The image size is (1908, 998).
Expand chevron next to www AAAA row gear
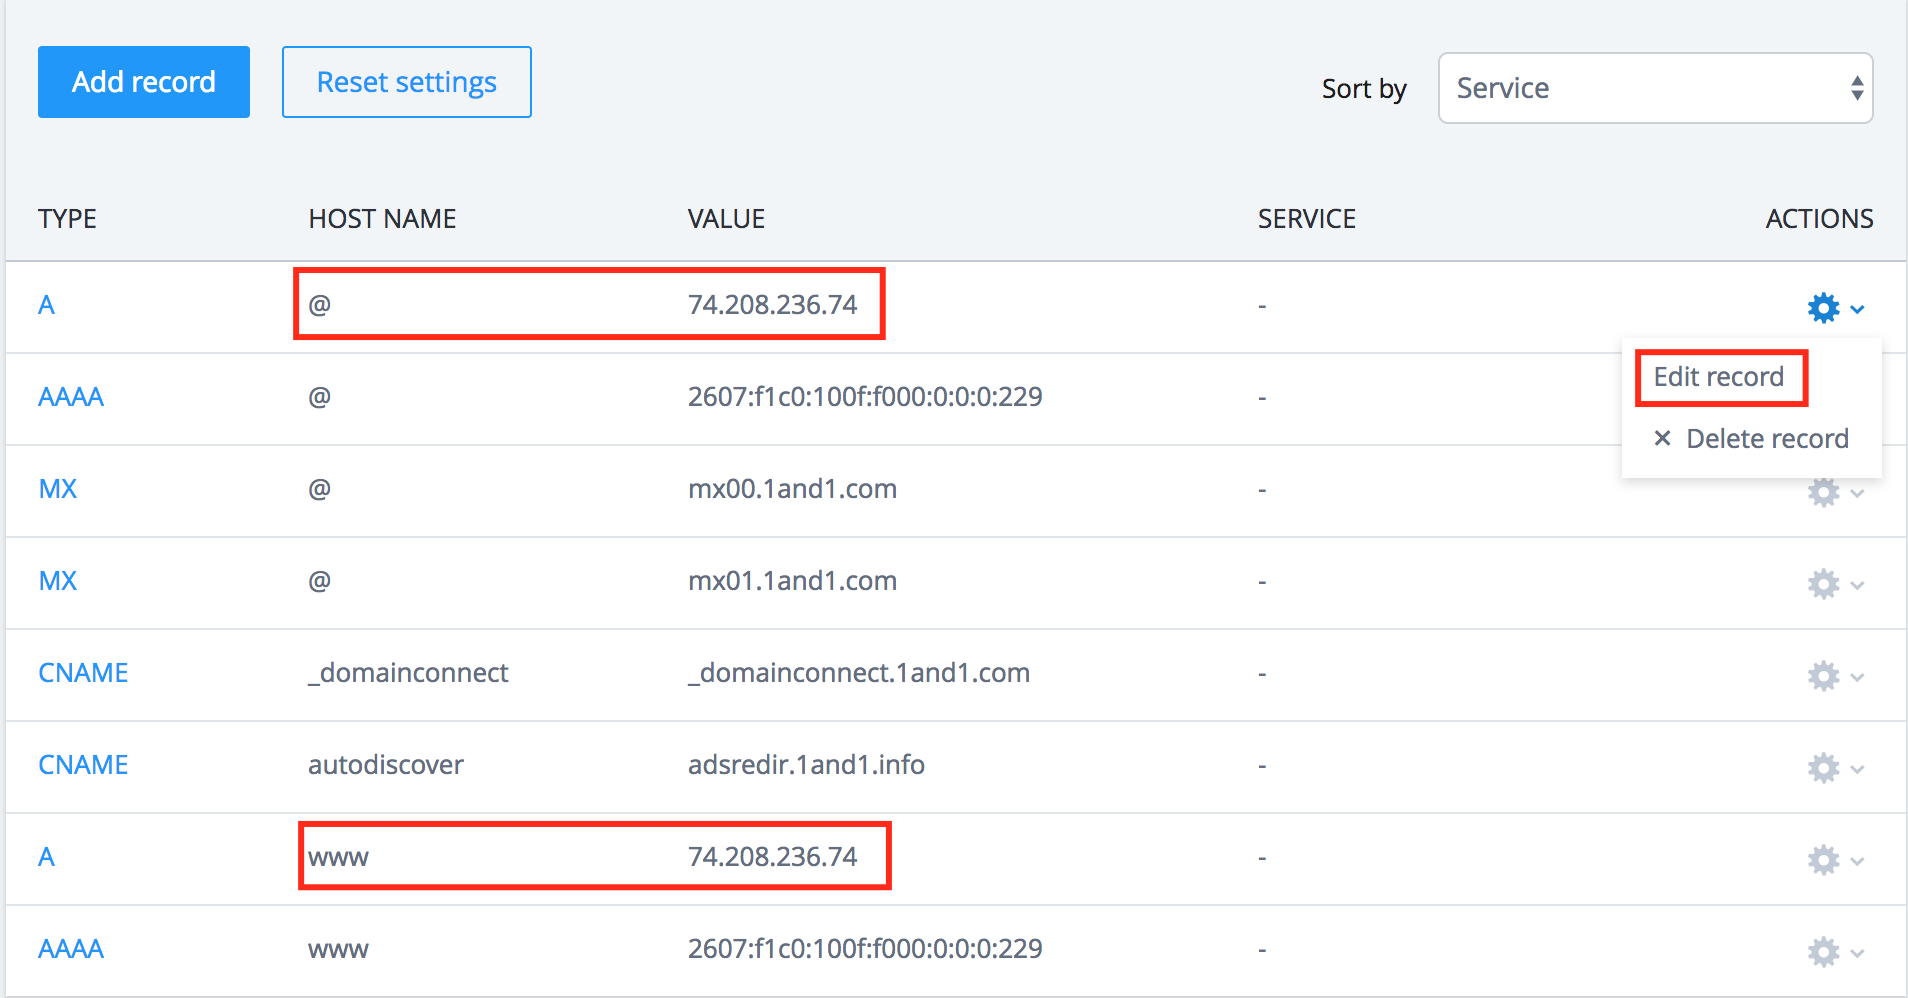1857,952
